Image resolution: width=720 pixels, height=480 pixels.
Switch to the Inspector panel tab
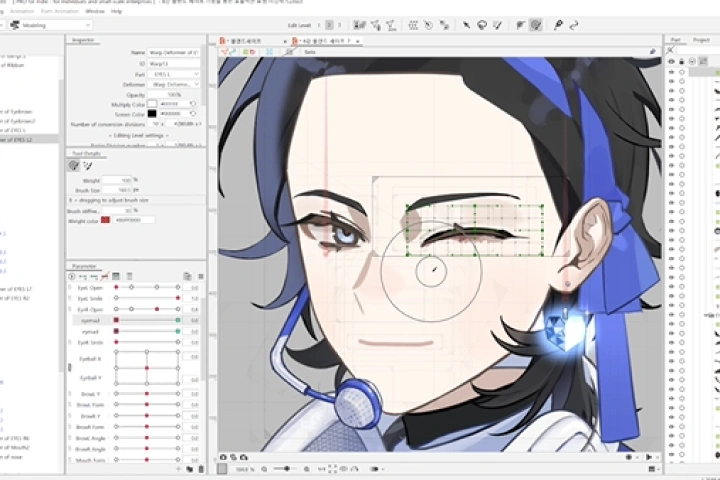(84, 40)
